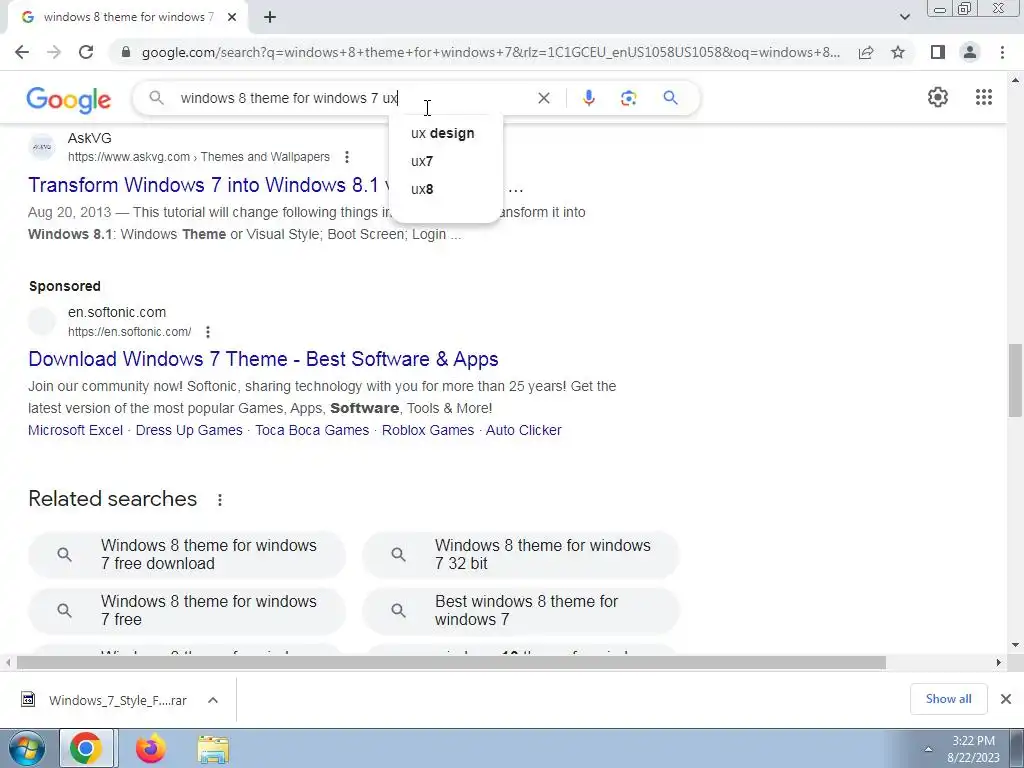Open the Dress Up Games sitelink
This screenshot has height=768, width=1024.
coord(189,430)
